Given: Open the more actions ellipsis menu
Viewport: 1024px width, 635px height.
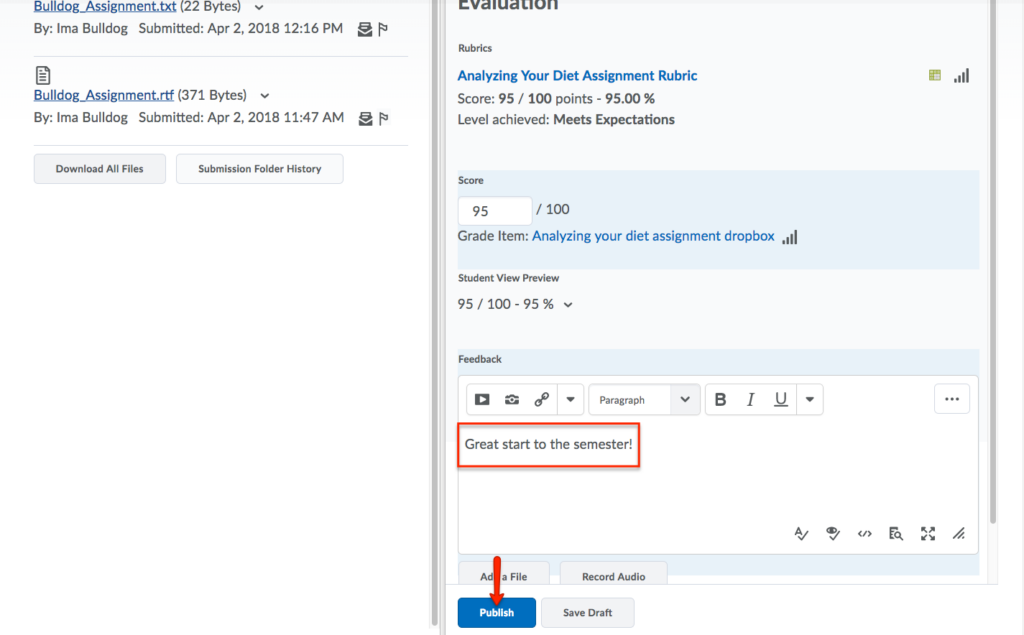Looking at the screenshot, I should 951,400.
